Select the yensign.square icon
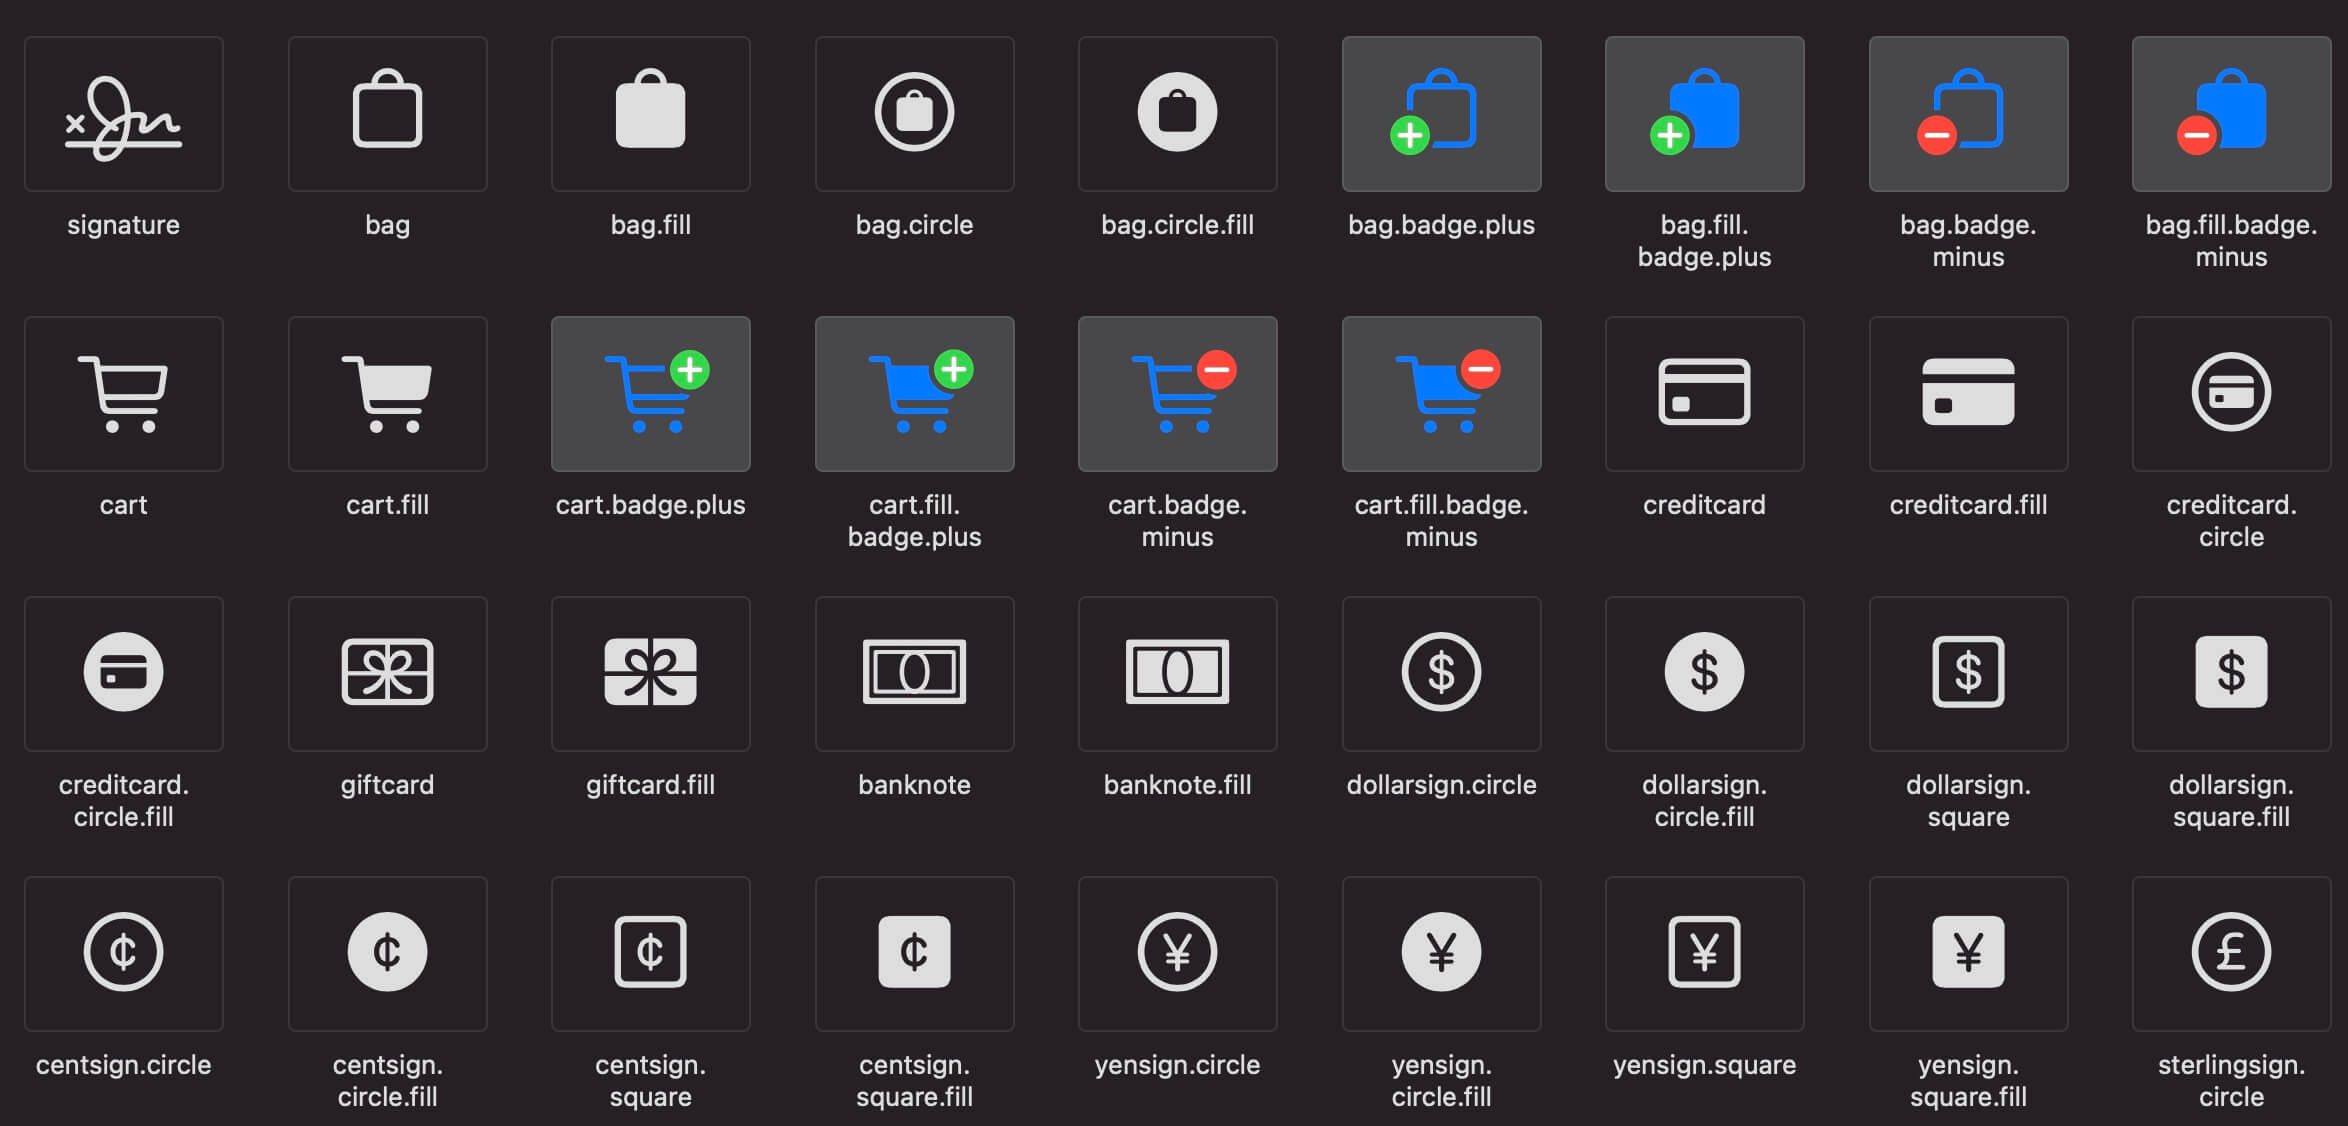This screenshot has height=1126, width=2348. click(1704, 953)
